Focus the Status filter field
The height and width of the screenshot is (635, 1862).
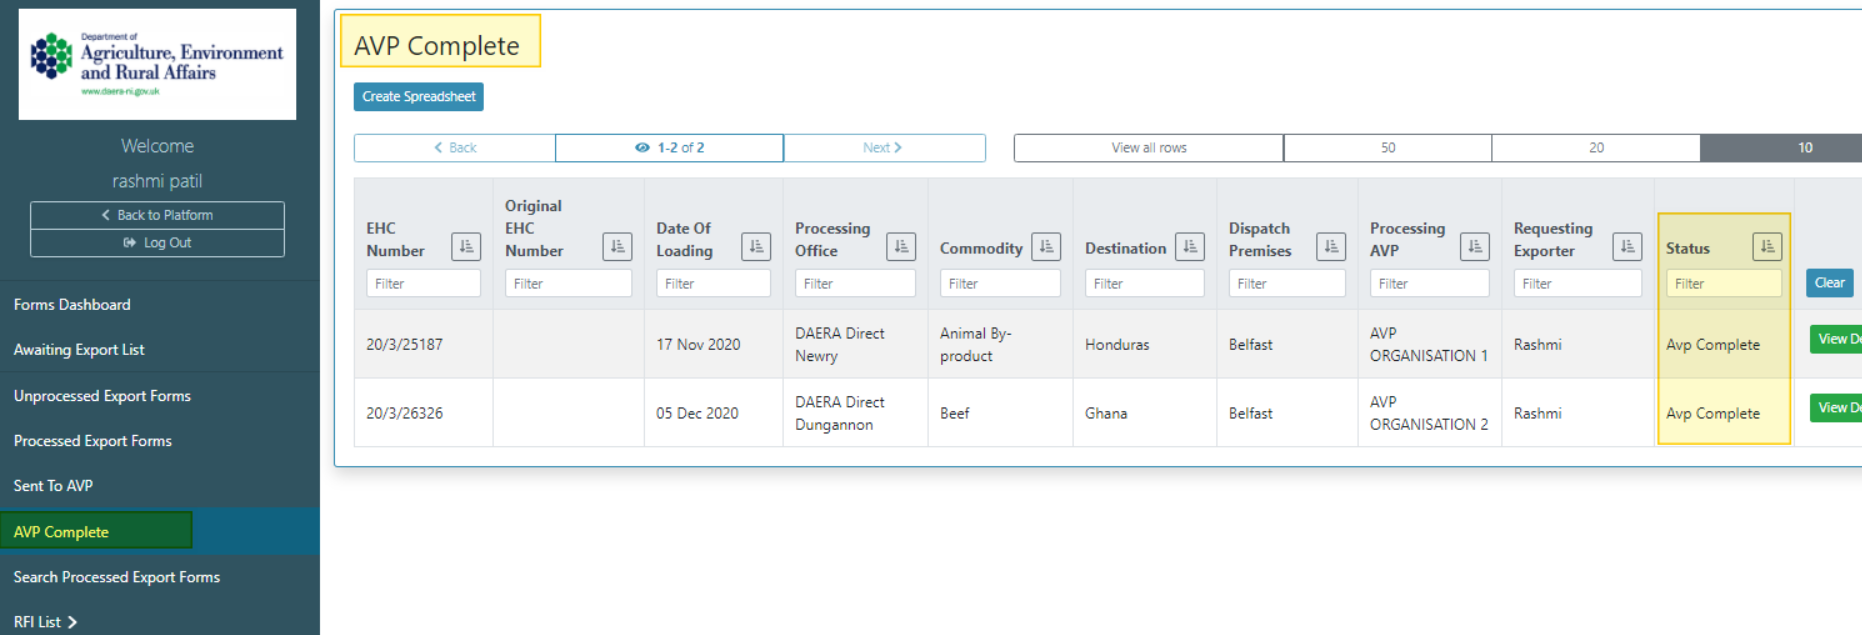click(1724, 284)
